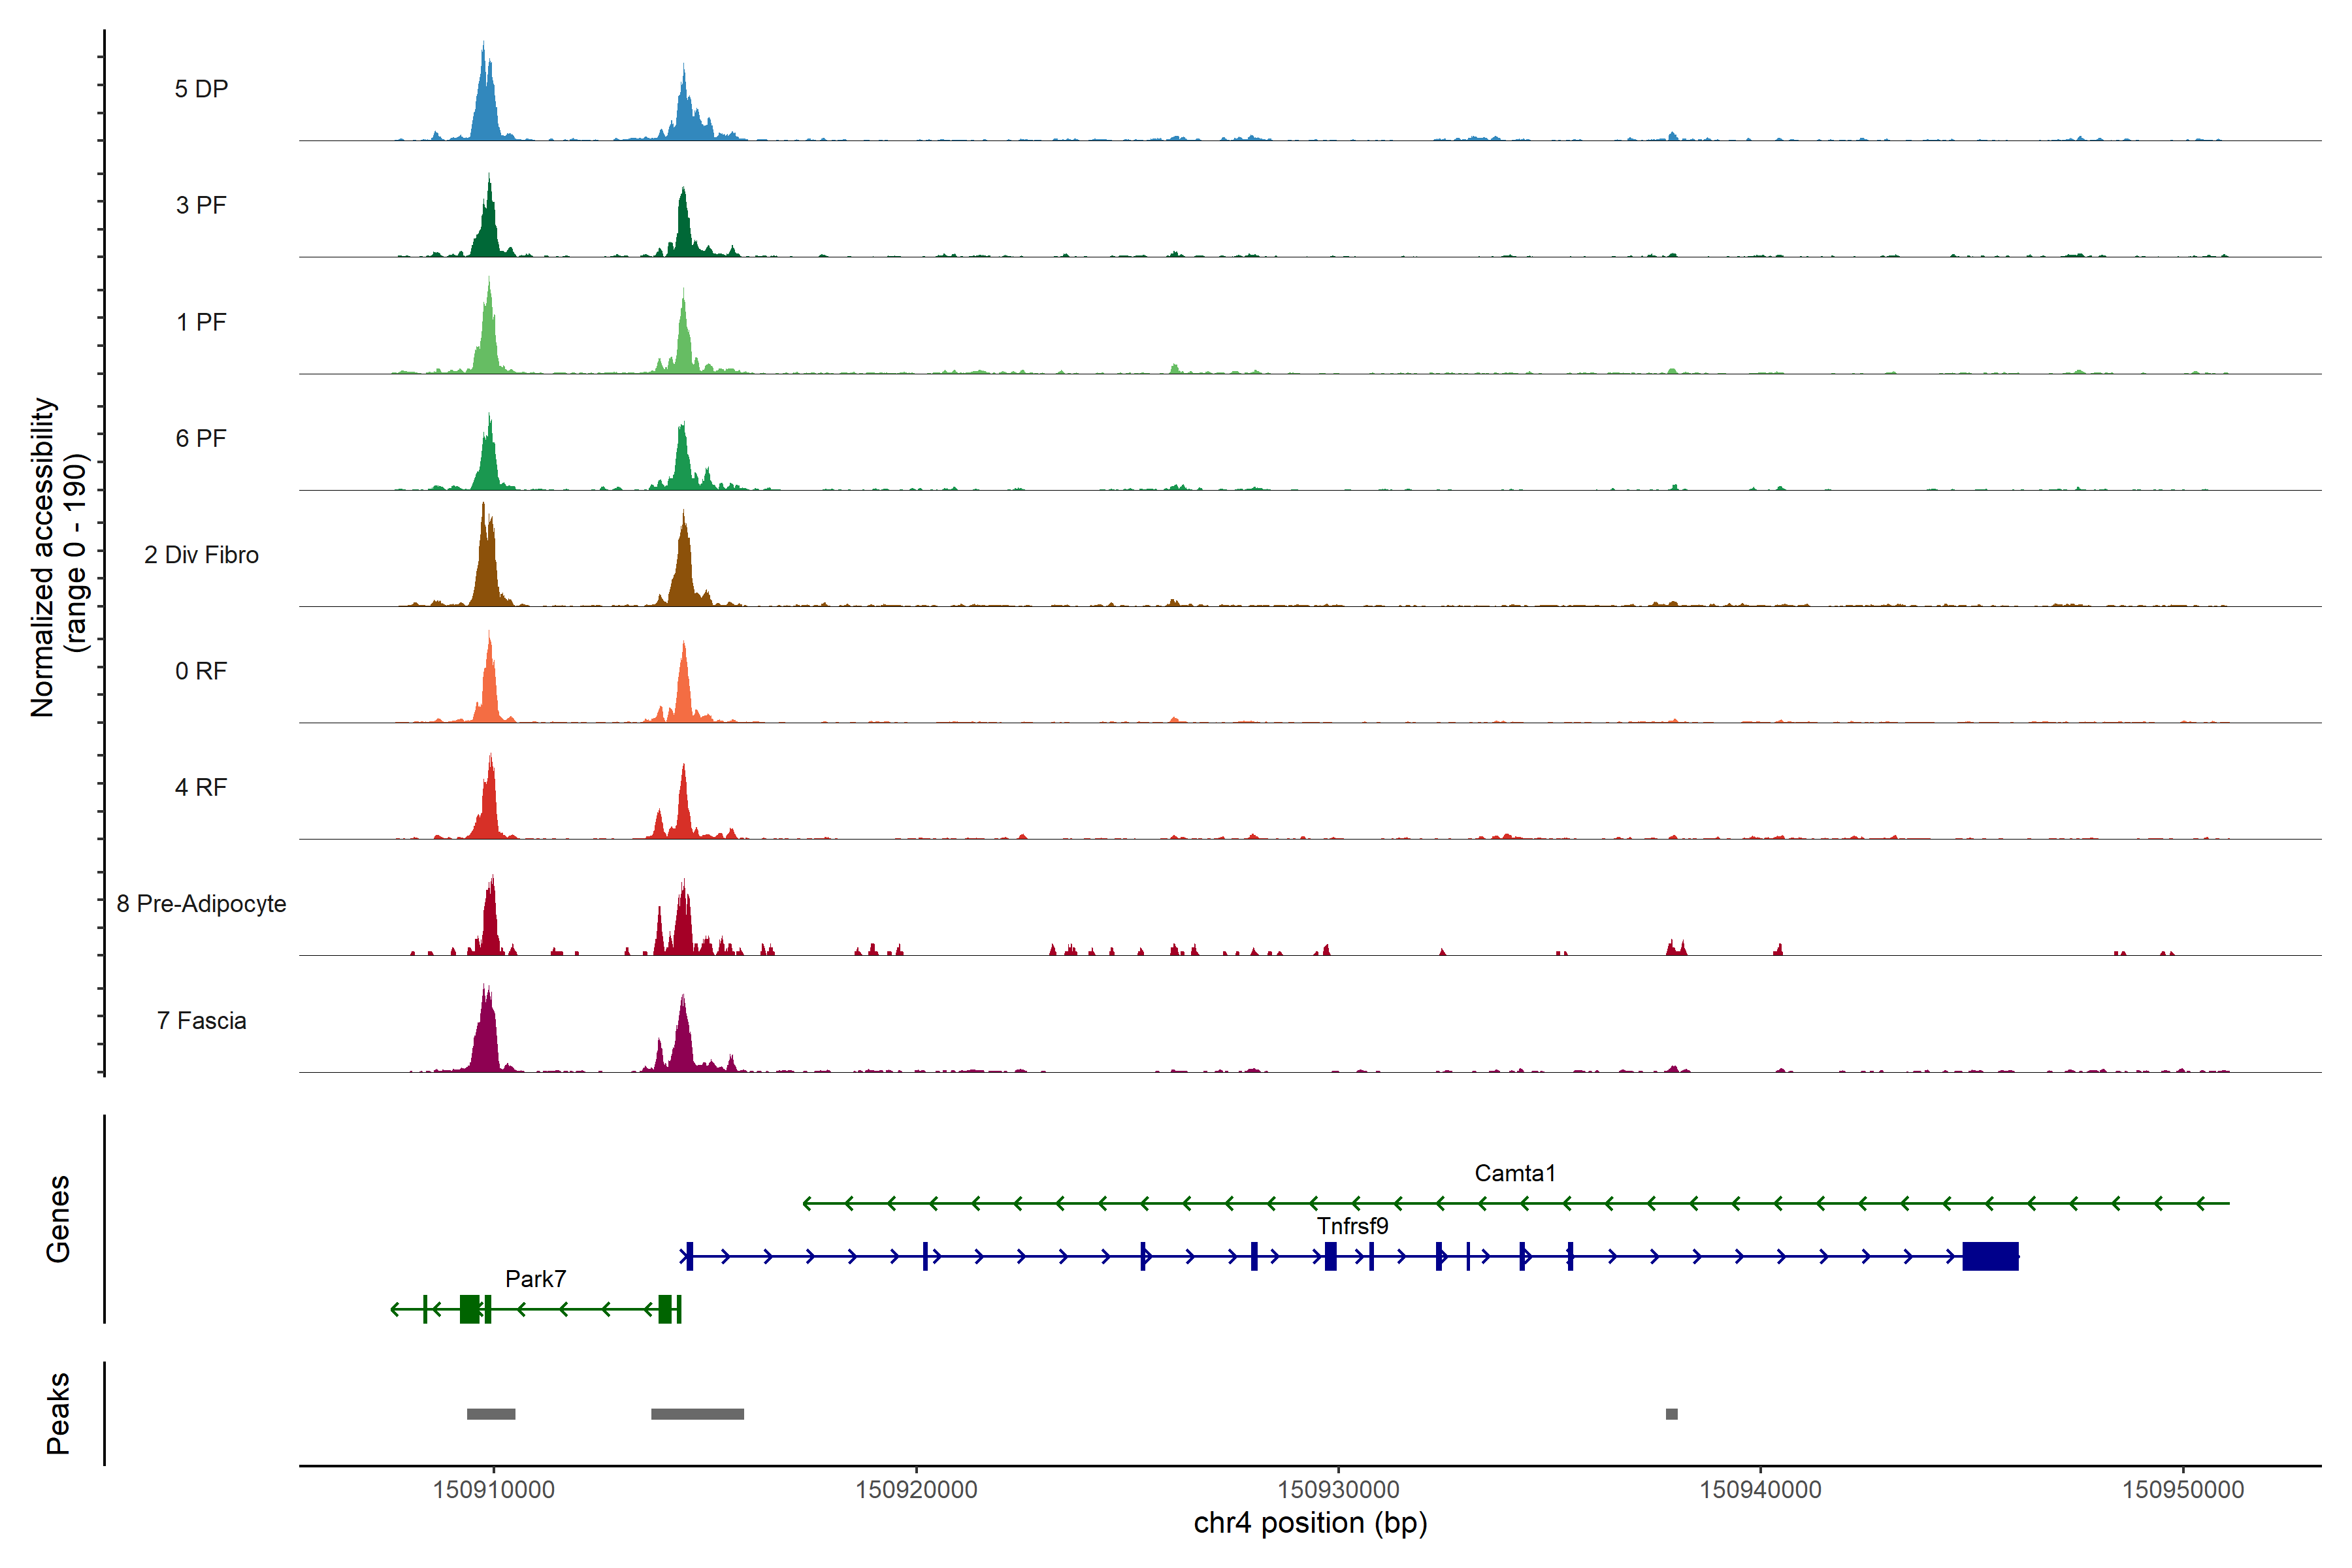Click the Tnfrsf9 gene label
Image resolution: width=2352 pixels, height=1568 pixels.
coord(1352,1226)
